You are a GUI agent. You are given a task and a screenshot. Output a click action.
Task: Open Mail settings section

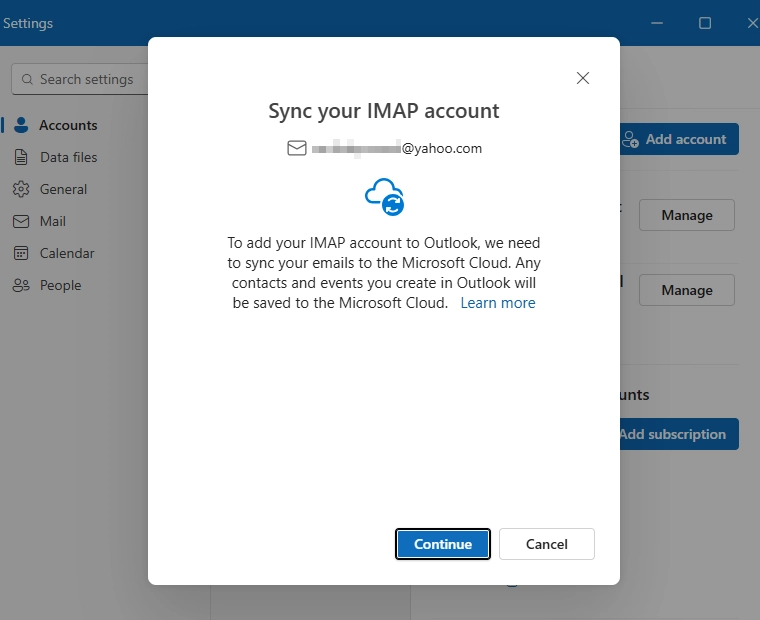52,222
